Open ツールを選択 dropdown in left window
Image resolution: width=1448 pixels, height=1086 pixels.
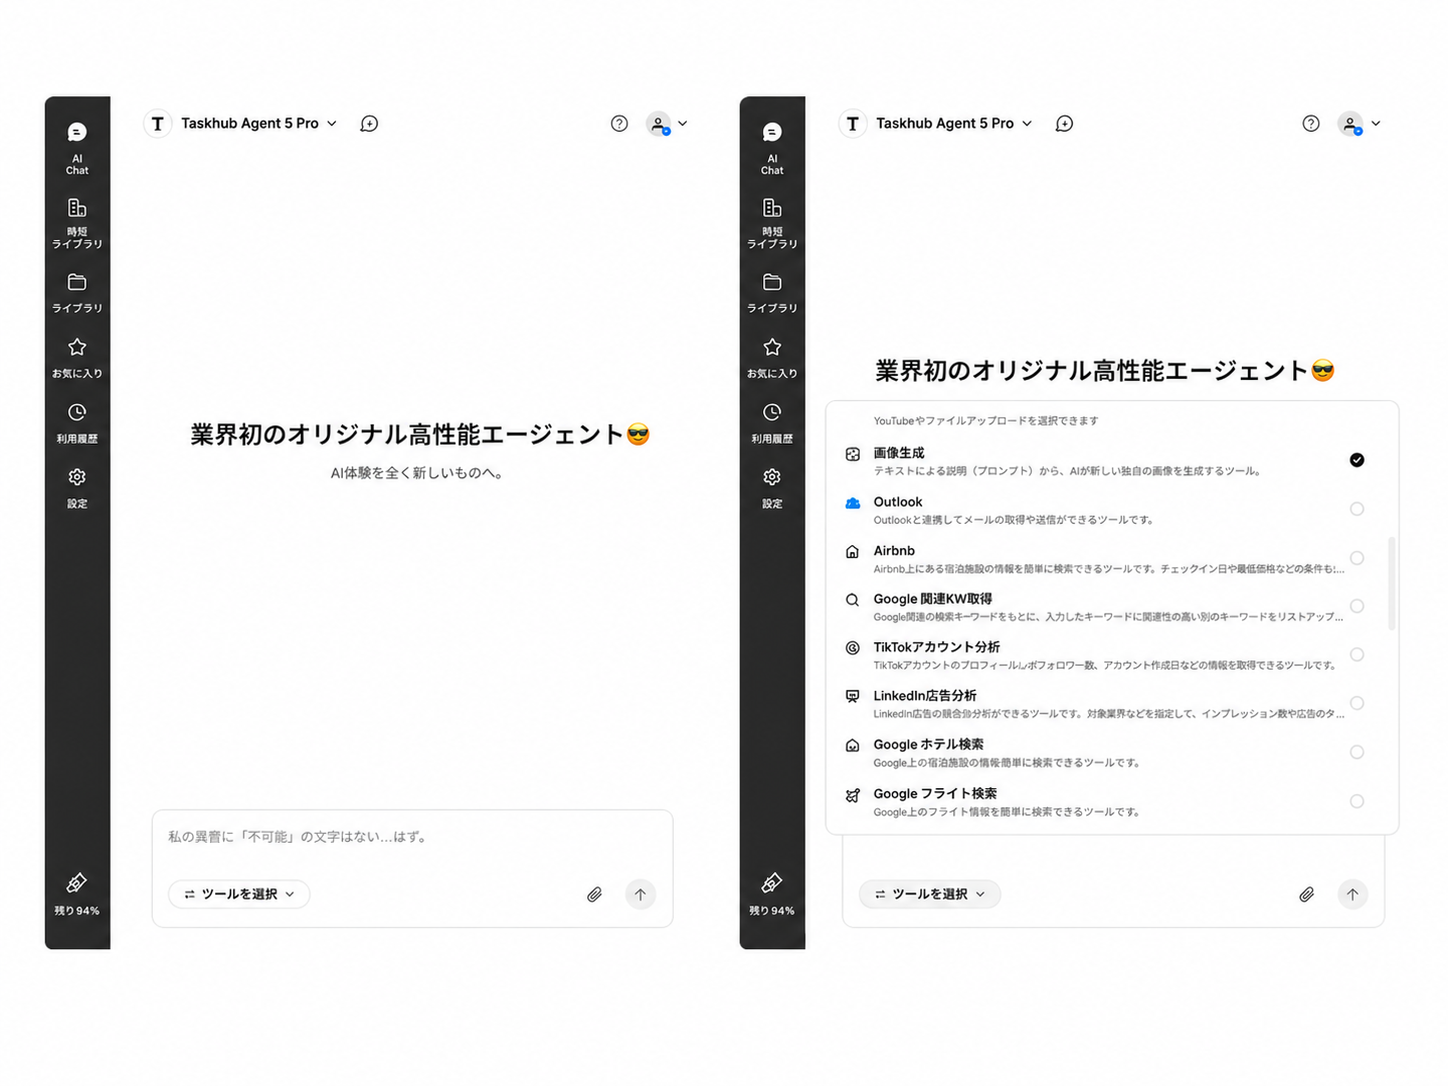[239, 894]
